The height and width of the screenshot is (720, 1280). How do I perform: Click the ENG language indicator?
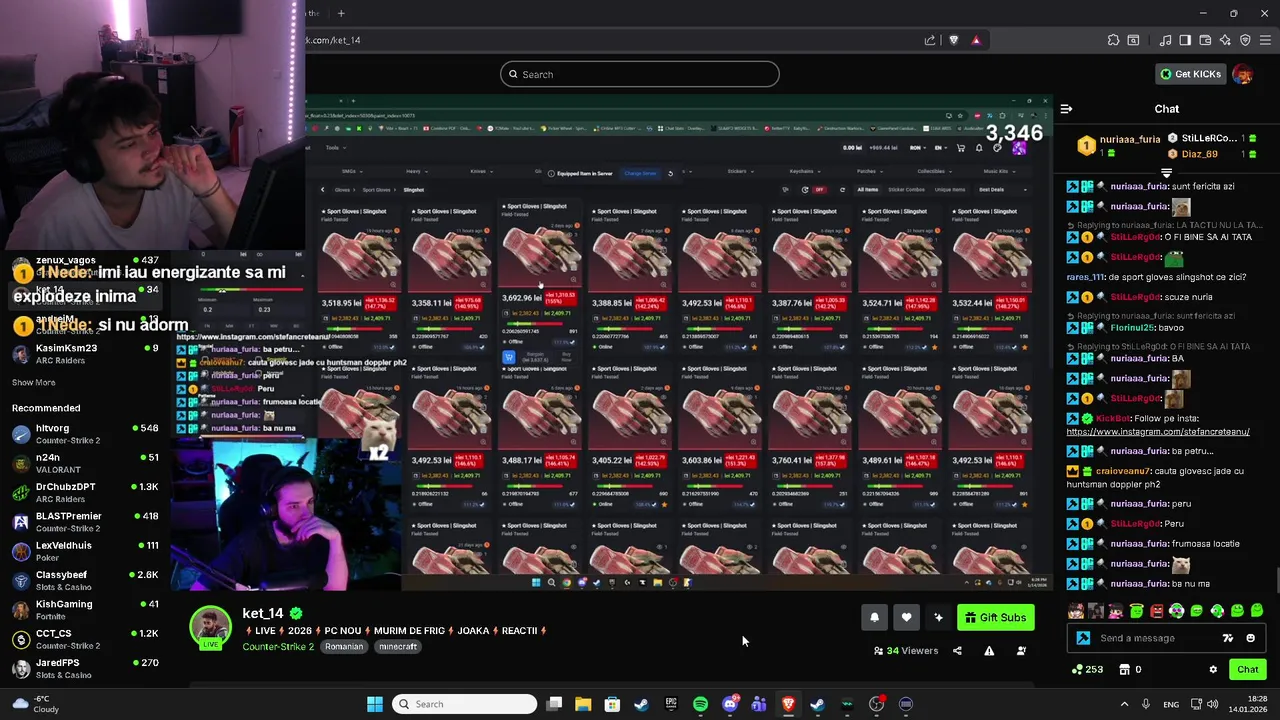tap(1171, 704)
